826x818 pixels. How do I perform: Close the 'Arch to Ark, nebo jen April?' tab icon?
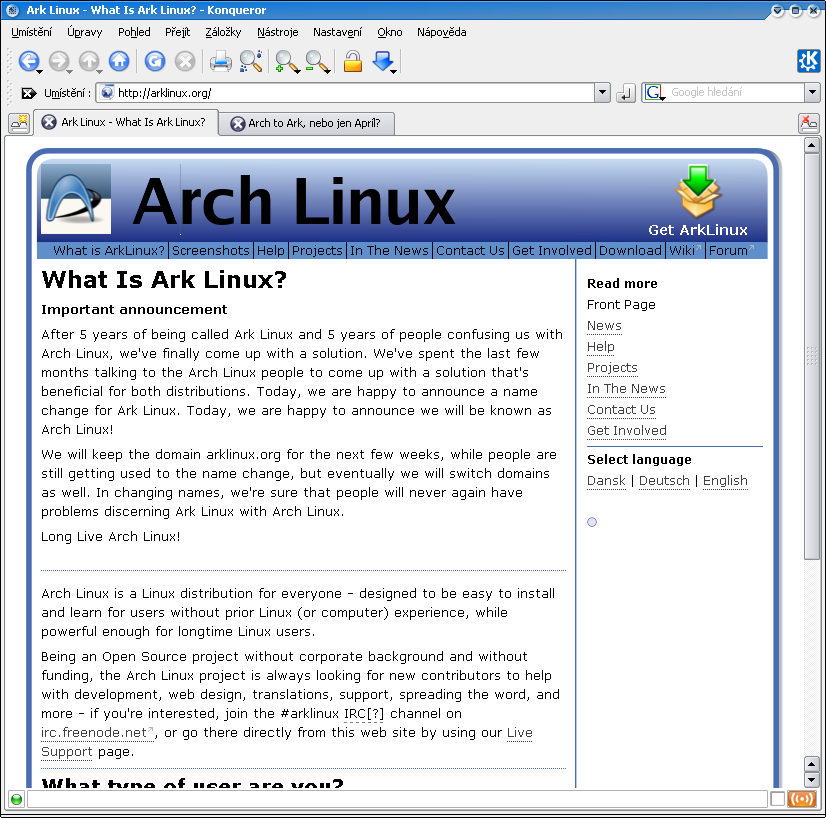238,124
